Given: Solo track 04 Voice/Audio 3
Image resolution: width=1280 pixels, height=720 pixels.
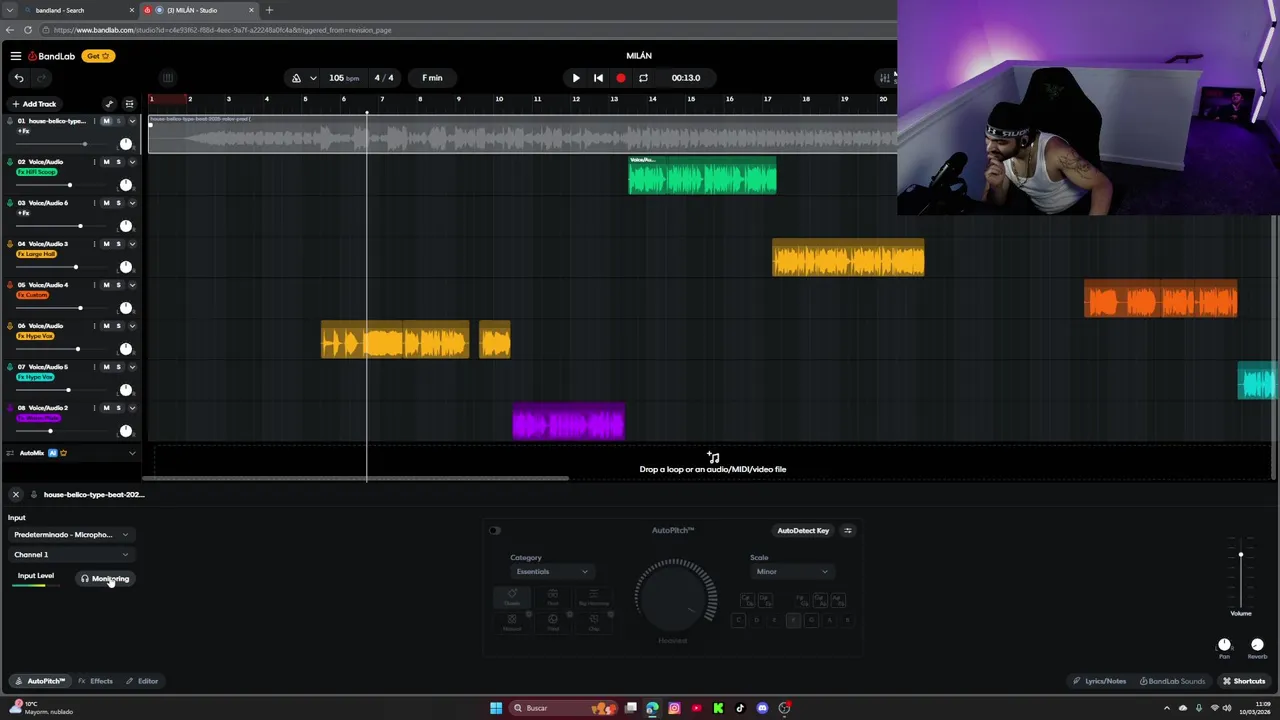Looking at the screenshot, I should tap(118, 244).
